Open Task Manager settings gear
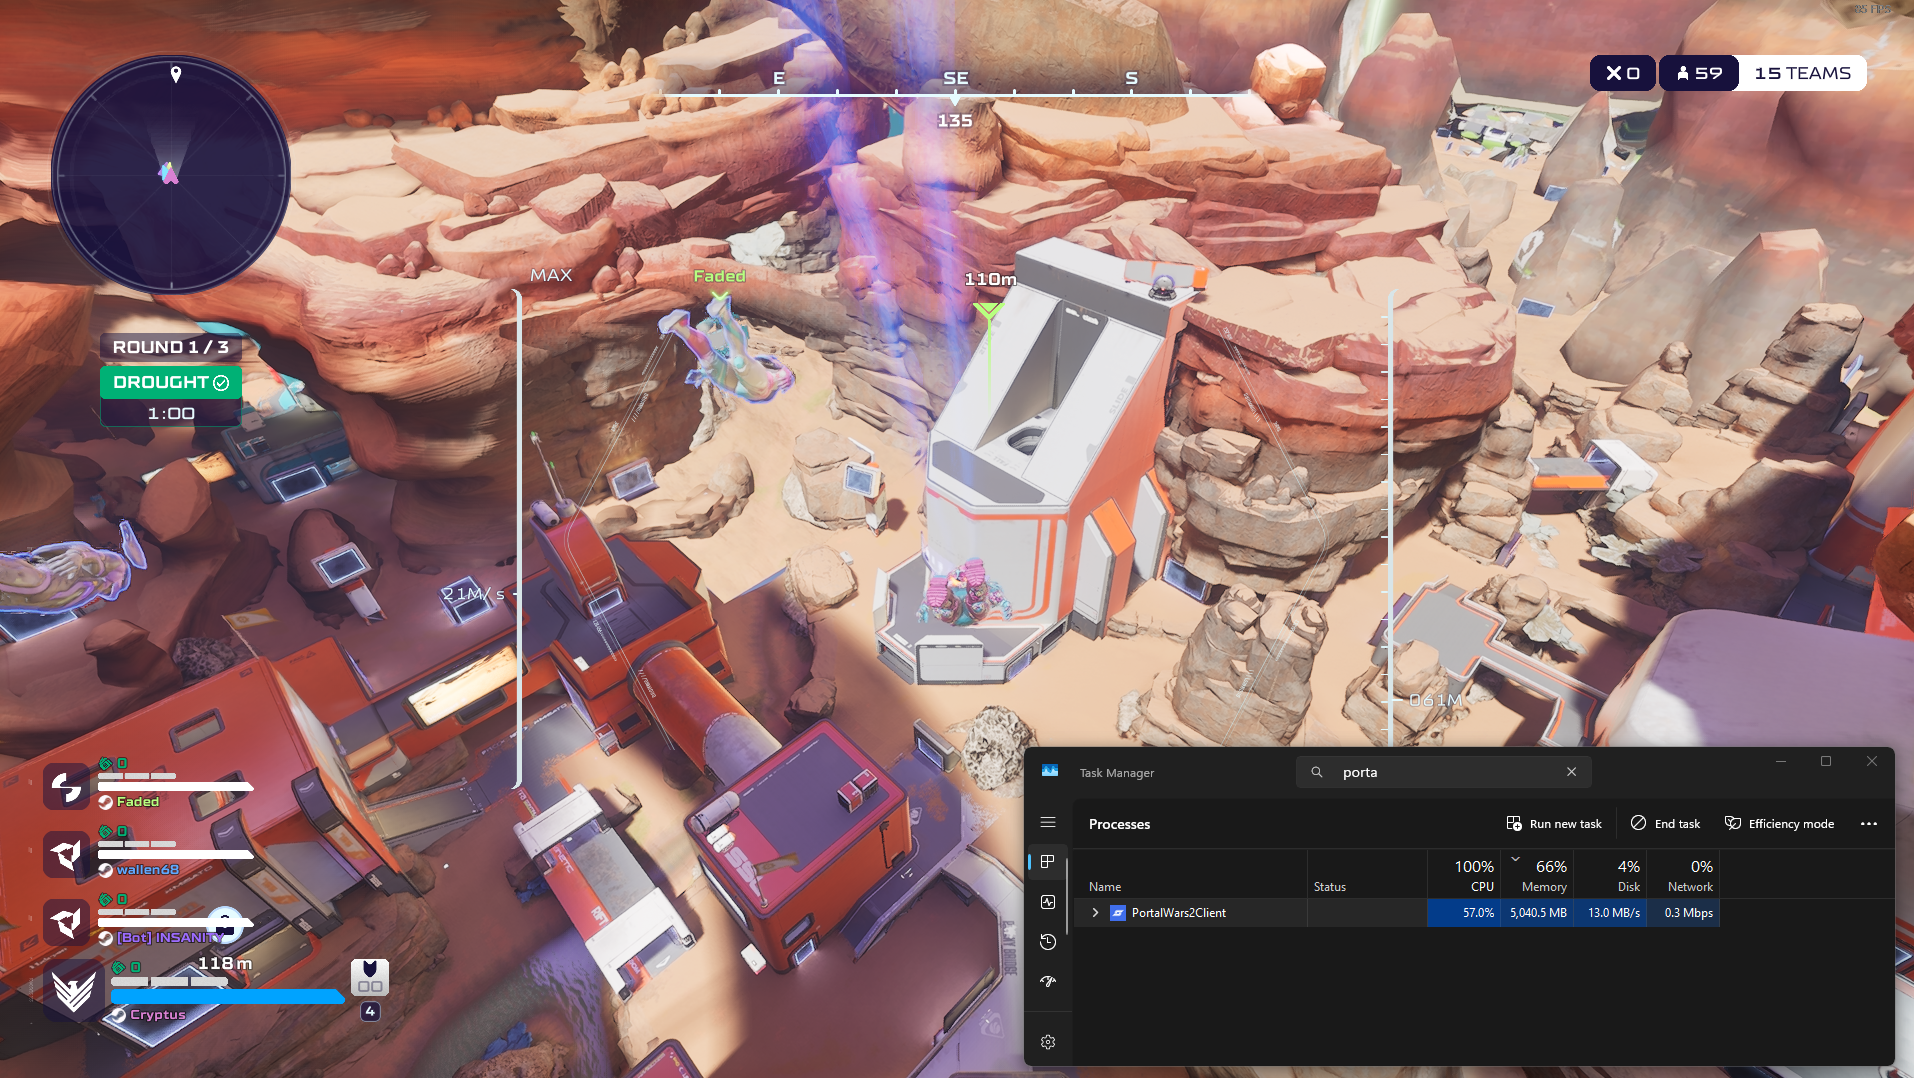1914x1078 pixels. pos(1048,1042)
